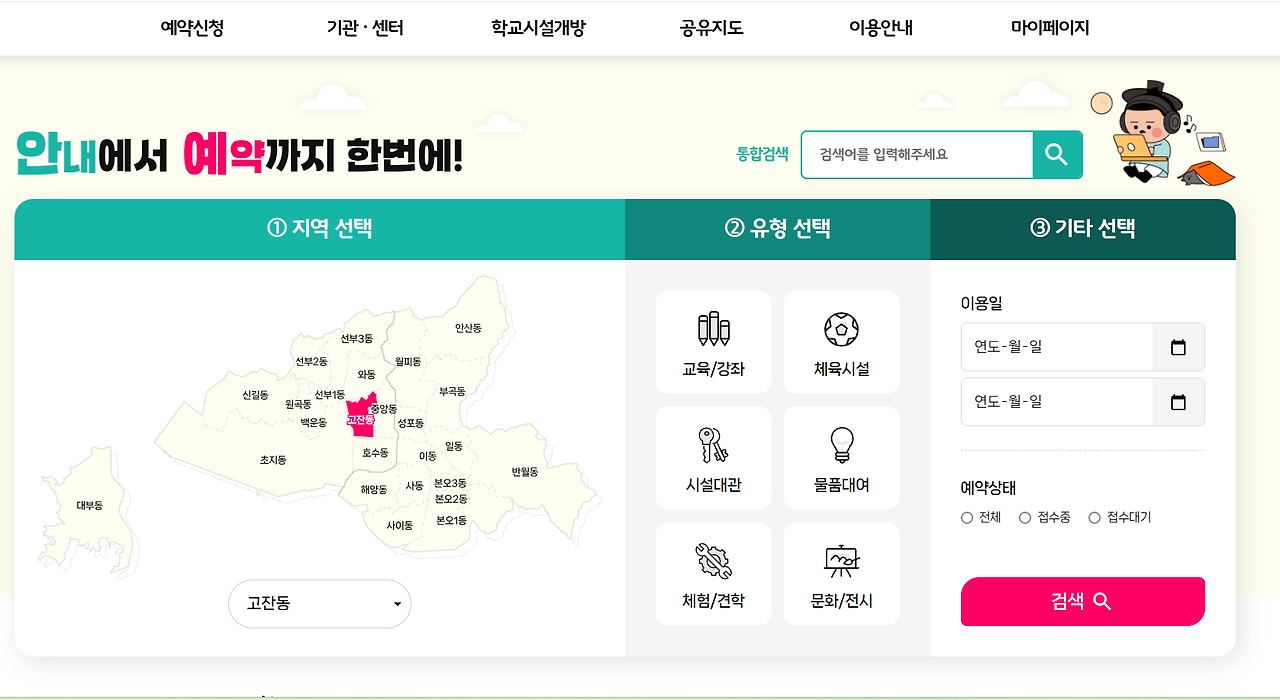Select 백운동 on the map
This screenshot has width=1280, height=700.
click(313, 423)
